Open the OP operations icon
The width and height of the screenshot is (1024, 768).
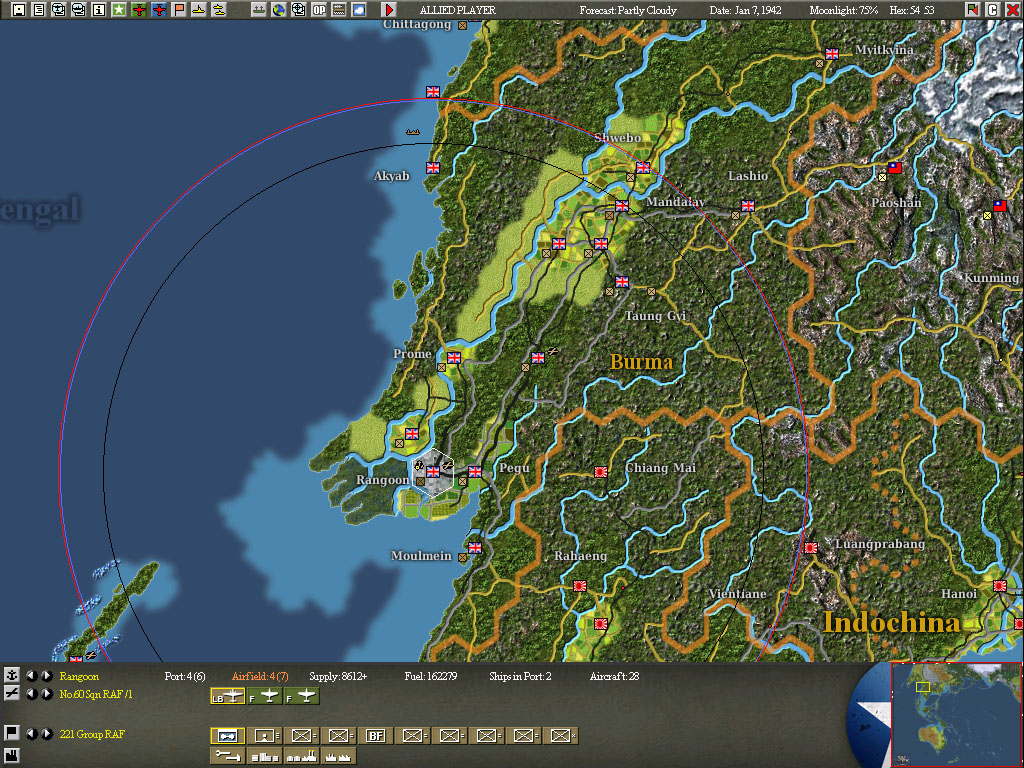319,10
